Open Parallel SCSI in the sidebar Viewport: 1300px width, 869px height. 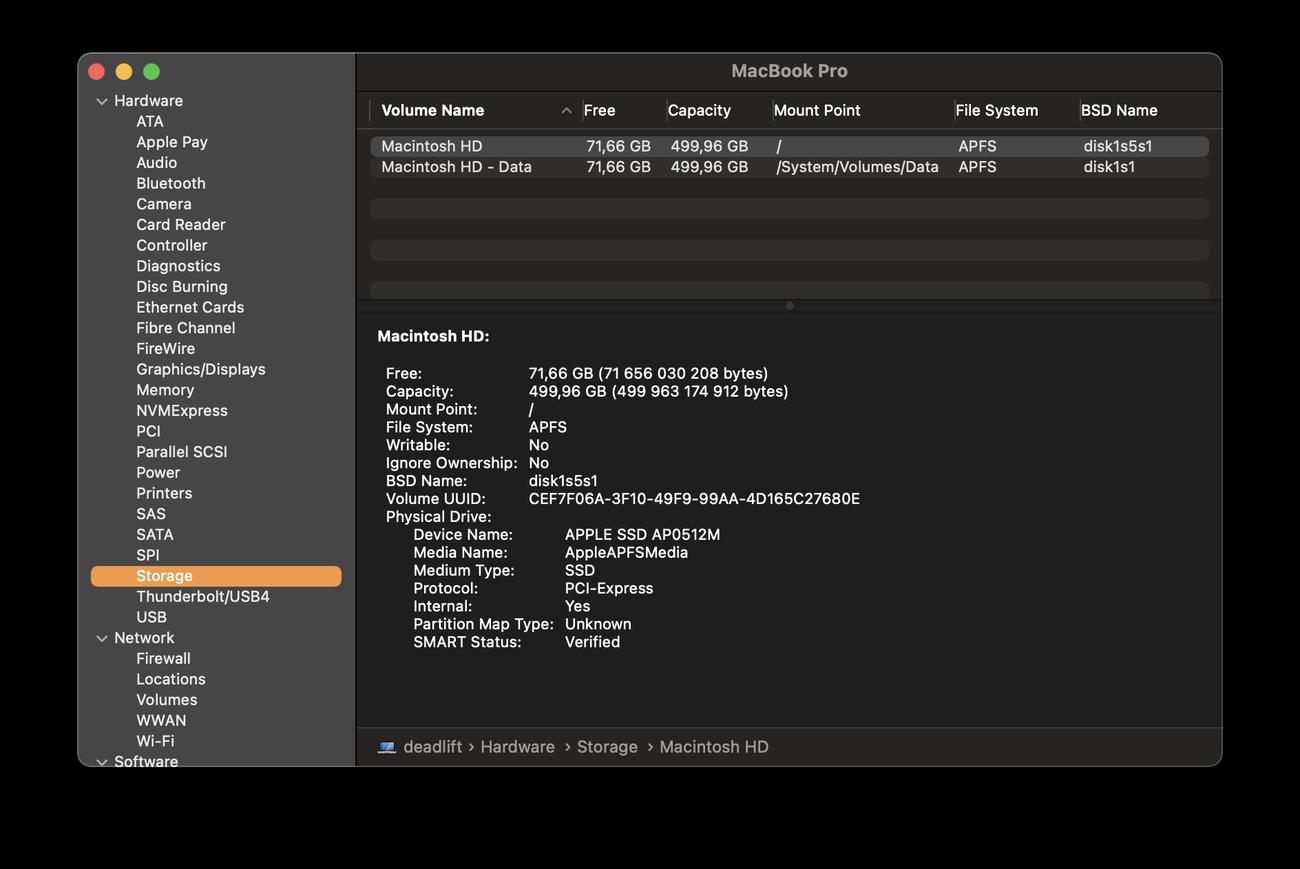click(182, 452)
